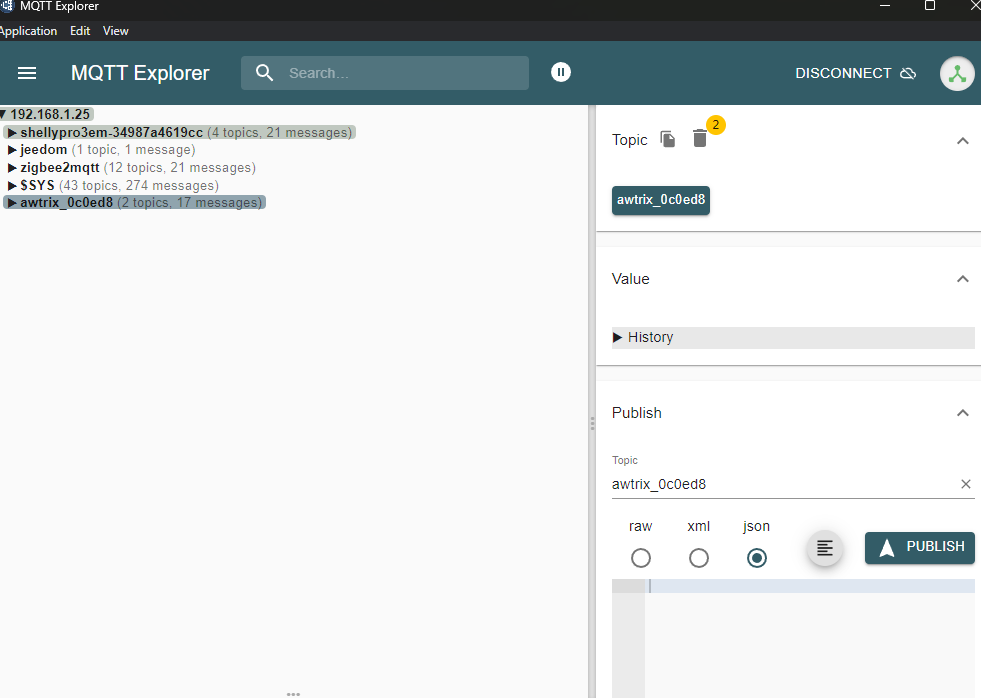Click the DISCONNECT button
Viewport: 981px width, 698px height.
(x=855, y=73)
